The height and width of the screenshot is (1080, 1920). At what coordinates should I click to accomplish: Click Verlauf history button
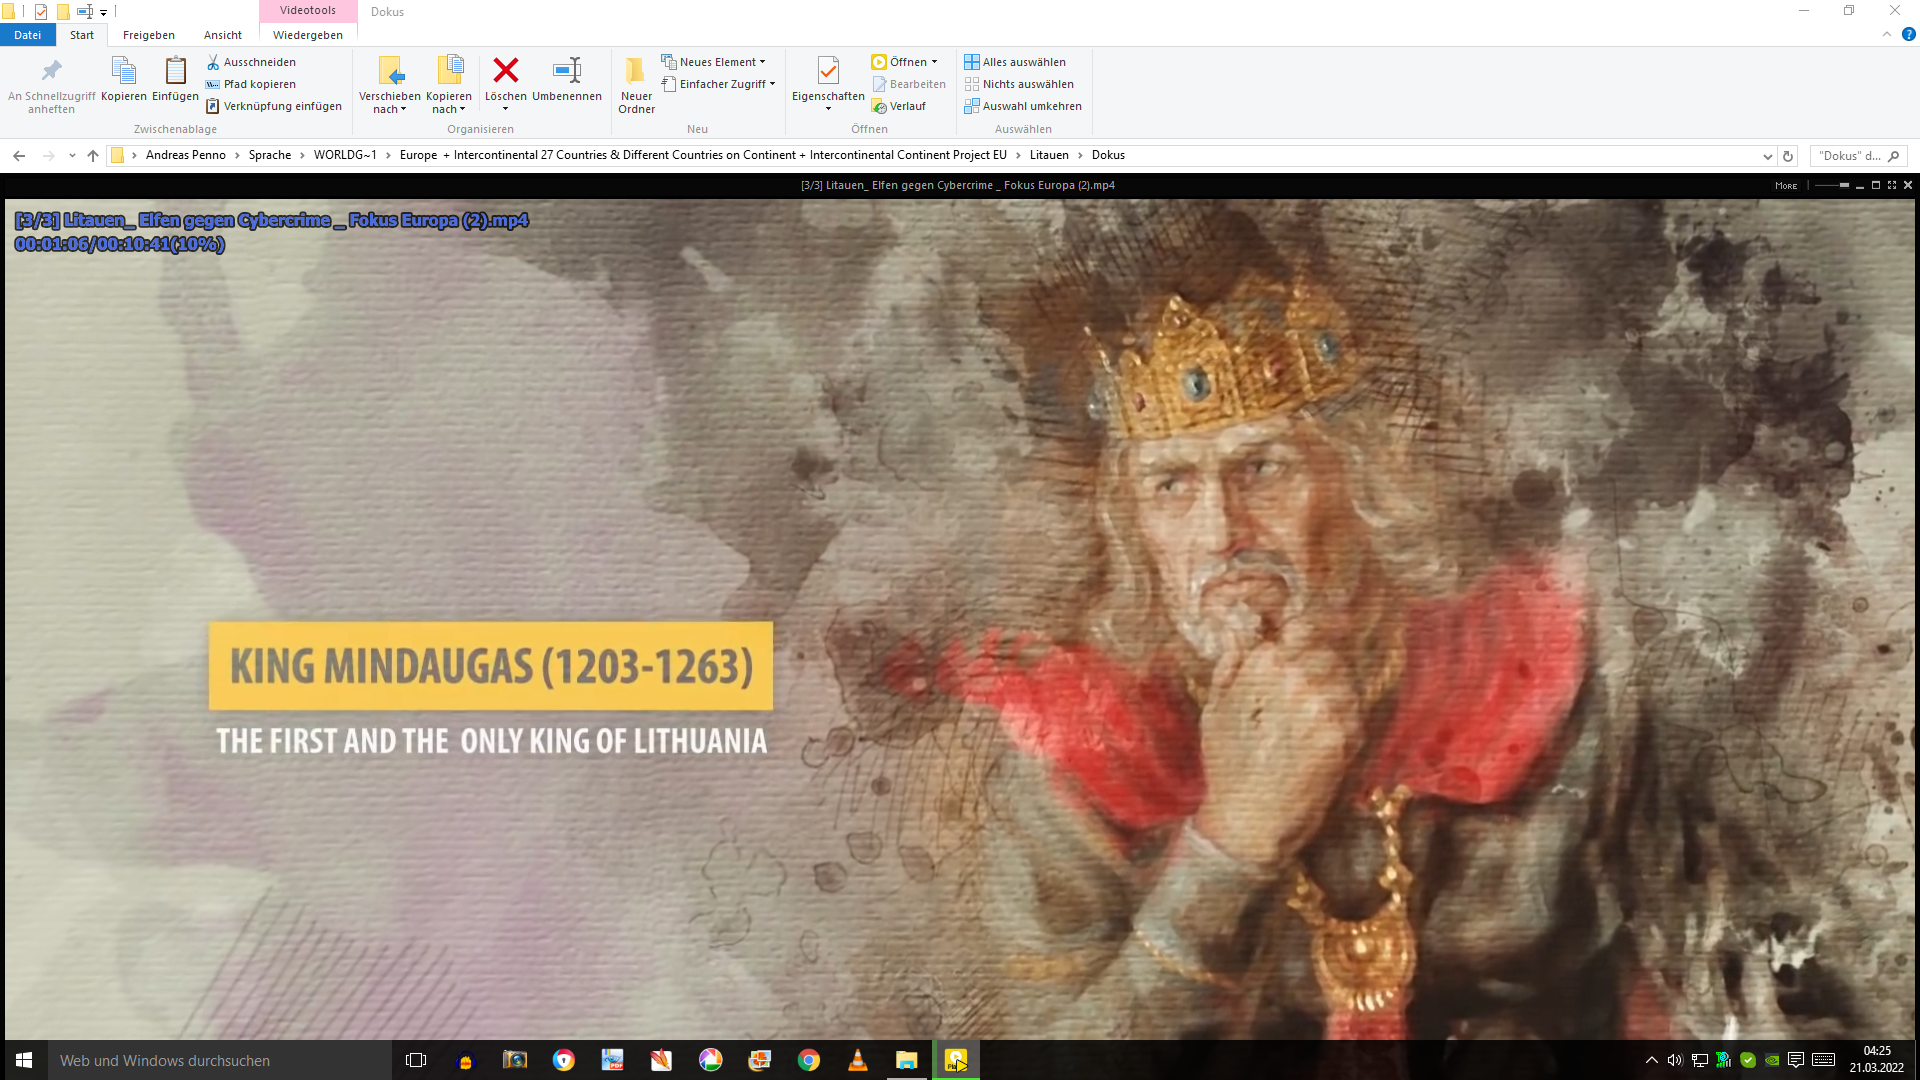coord(898,106)
